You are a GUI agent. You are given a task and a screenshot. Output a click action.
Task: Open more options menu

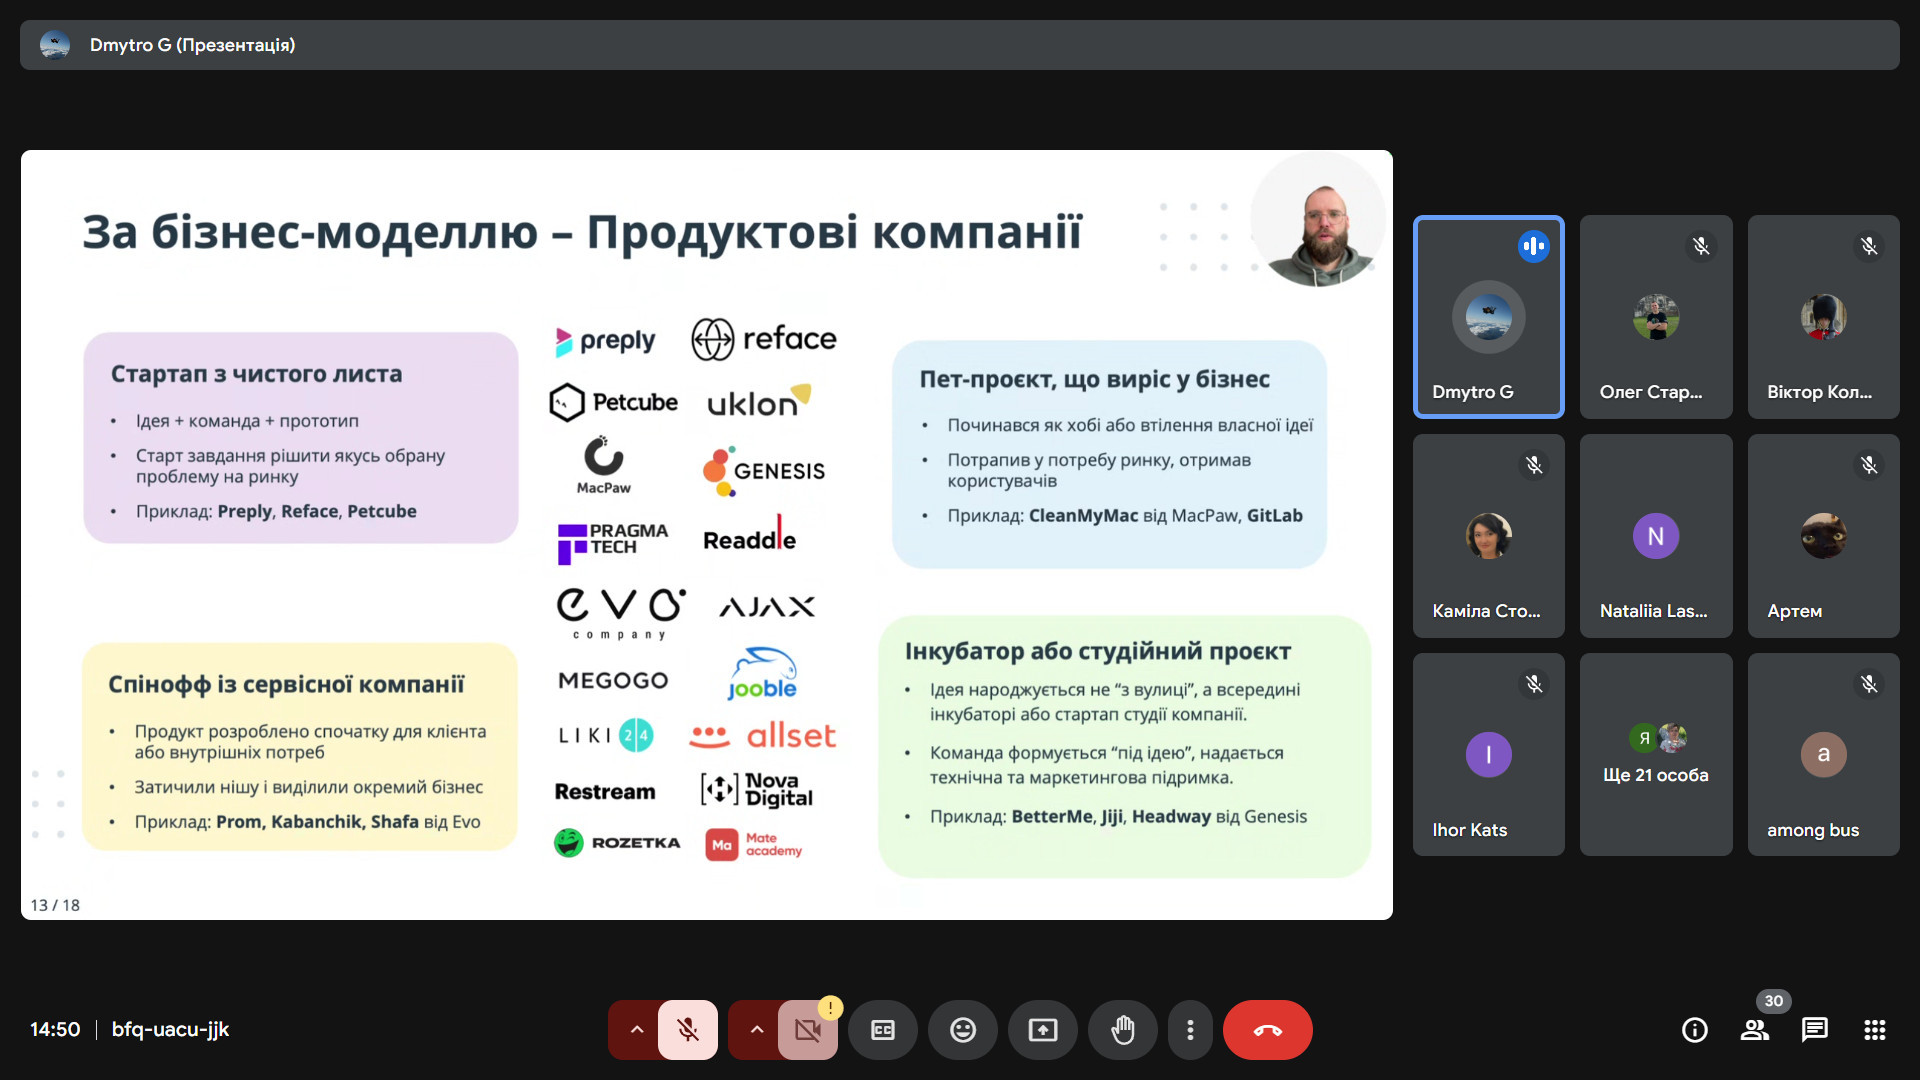[1190, 1030]
